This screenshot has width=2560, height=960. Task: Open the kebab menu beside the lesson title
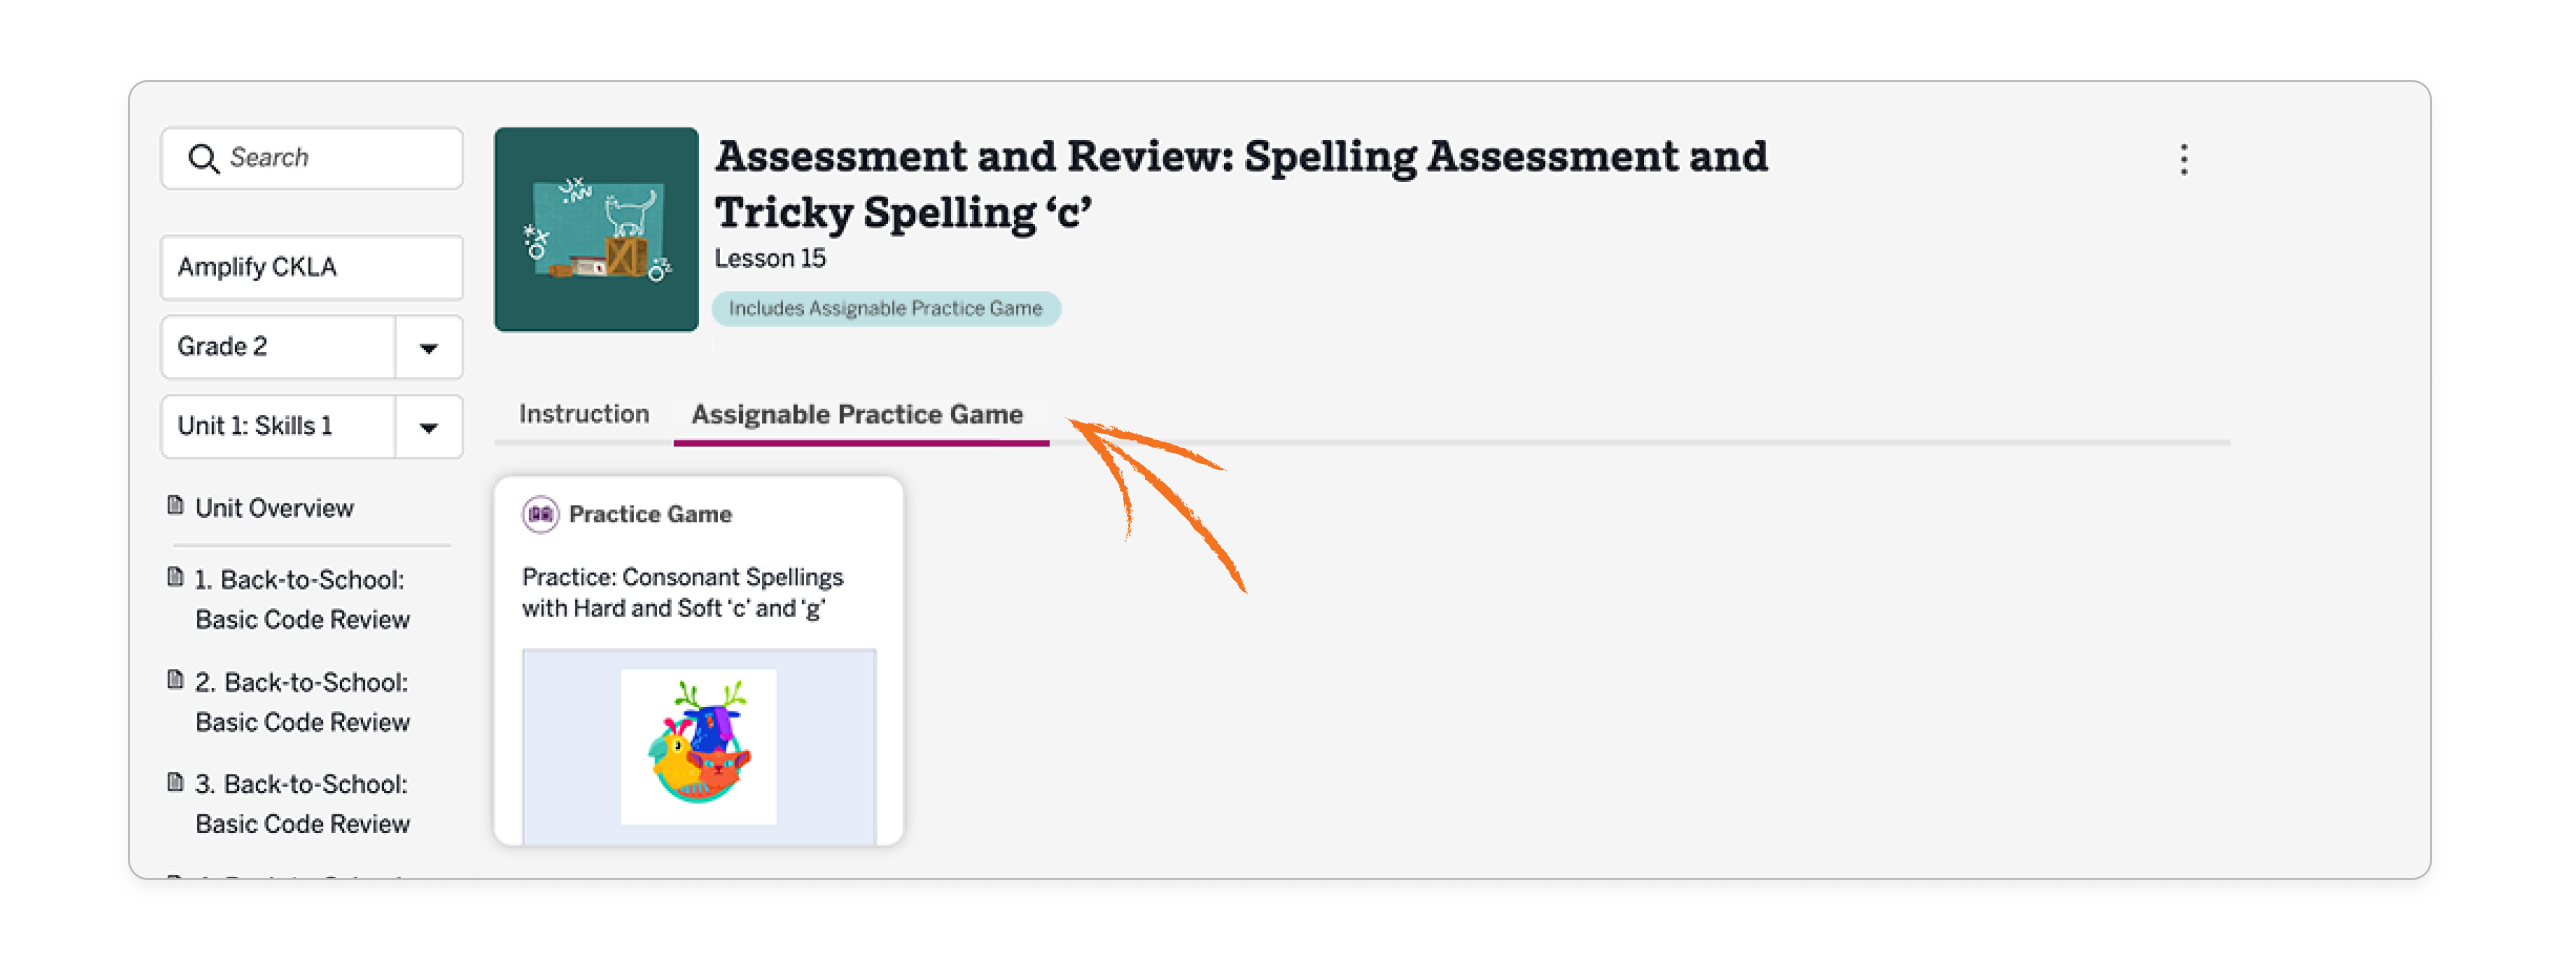[x=2185, y=158]
